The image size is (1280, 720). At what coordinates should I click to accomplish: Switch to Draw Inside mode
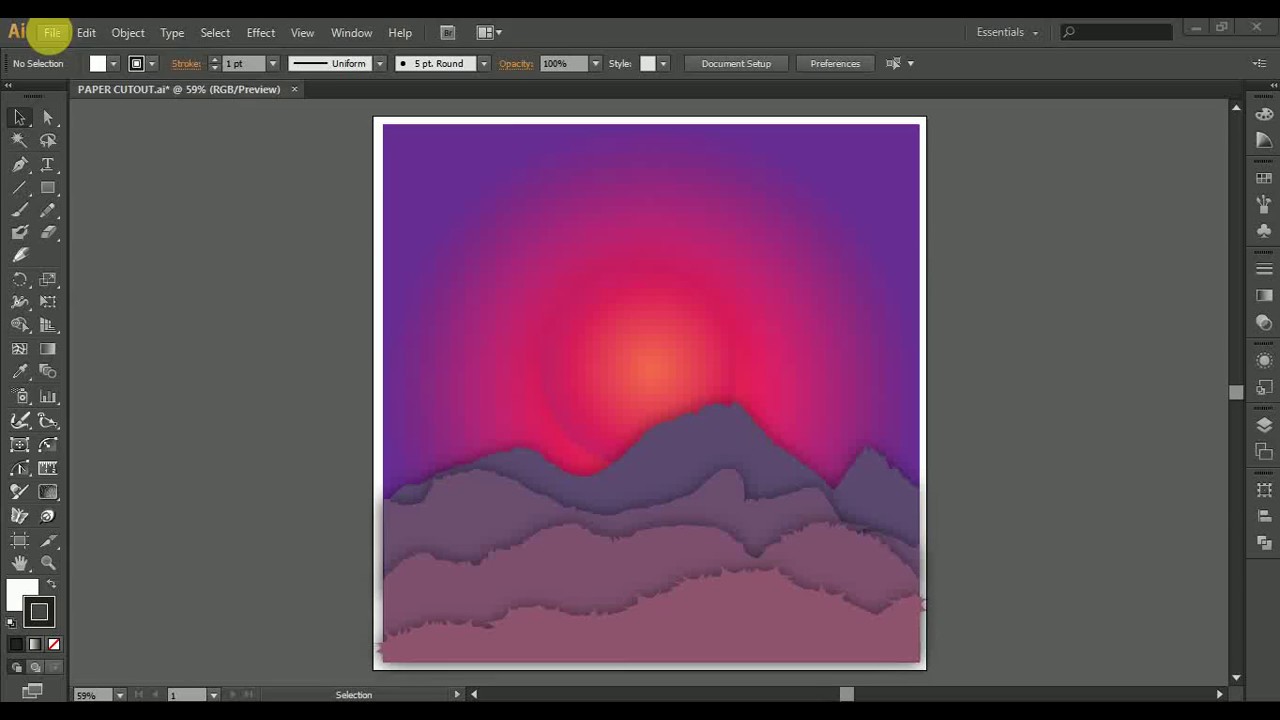click(54, 668)
